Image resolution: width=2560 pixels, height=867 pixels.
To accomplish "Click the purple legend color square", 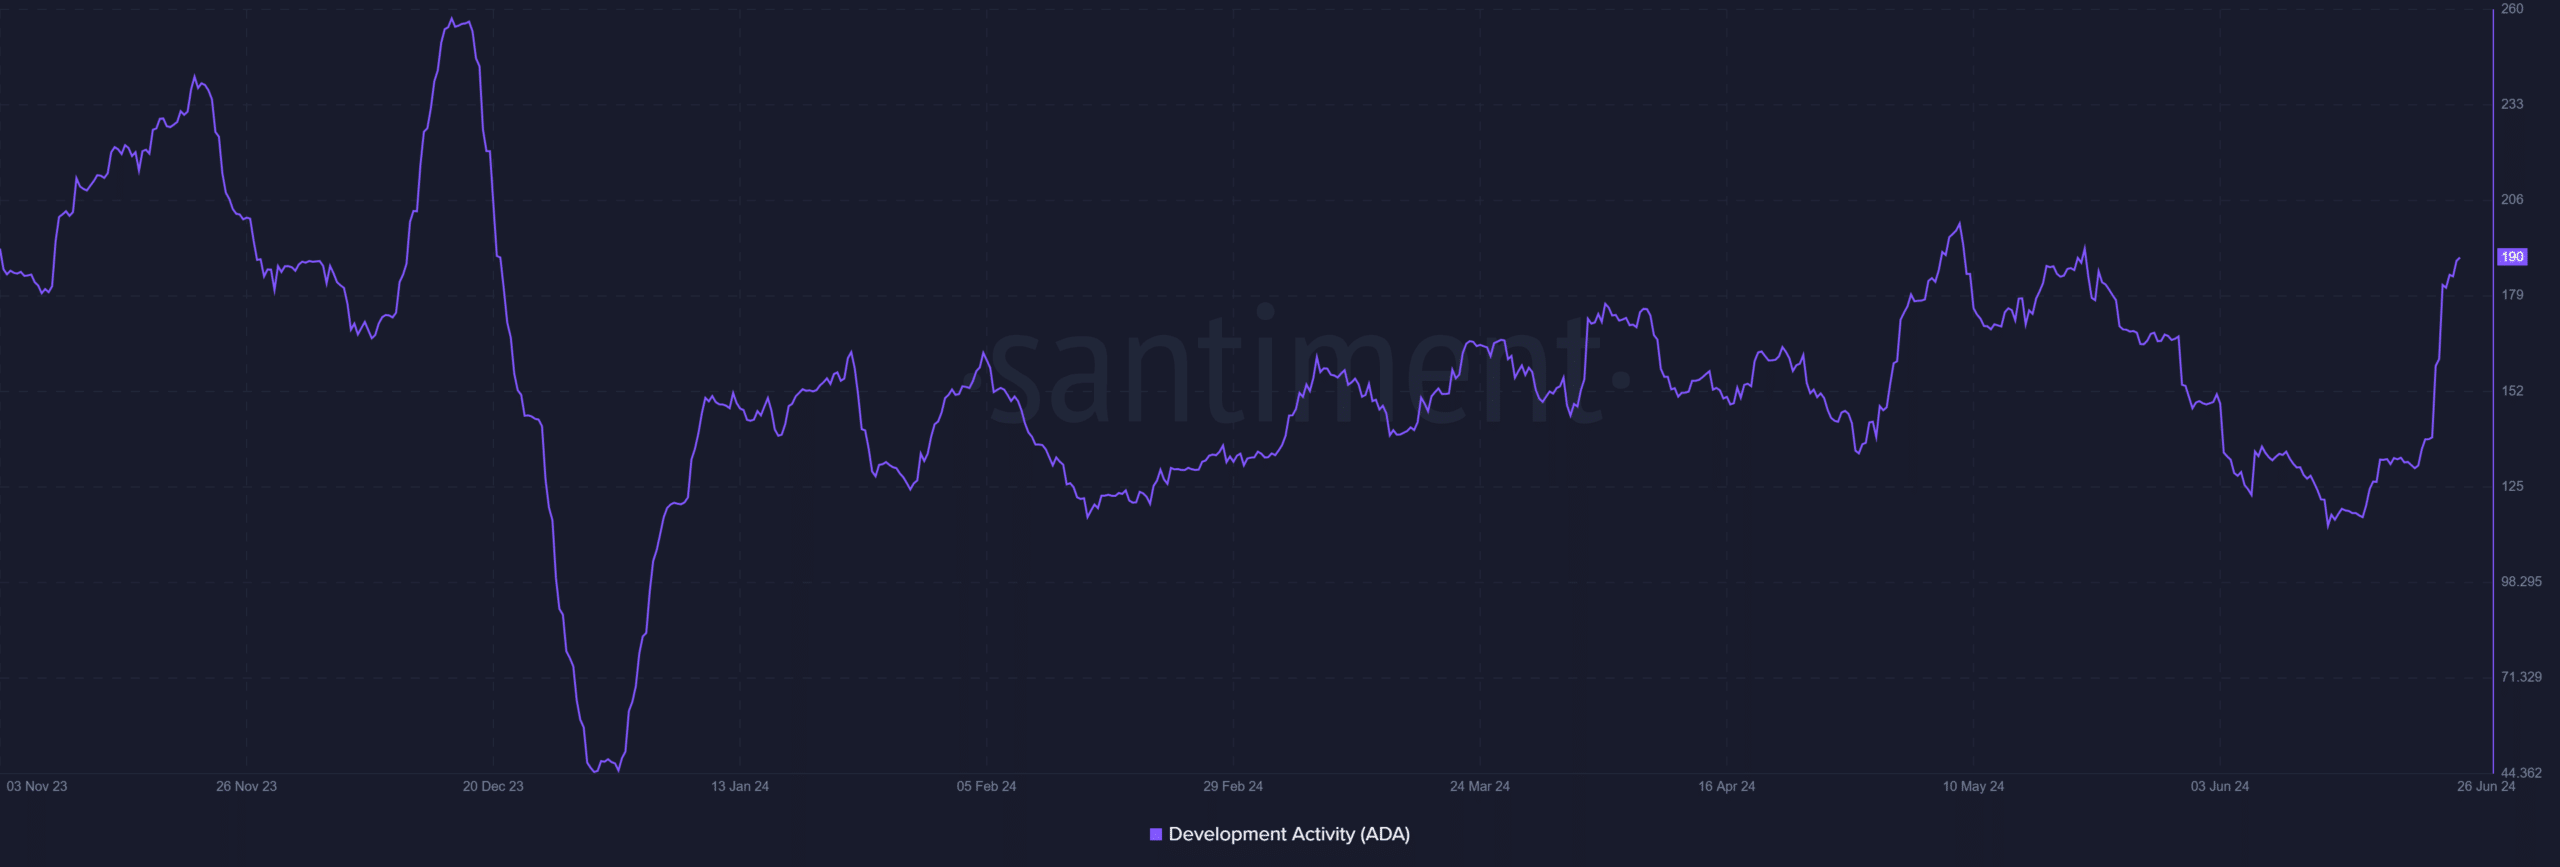I will (1155, 834).
